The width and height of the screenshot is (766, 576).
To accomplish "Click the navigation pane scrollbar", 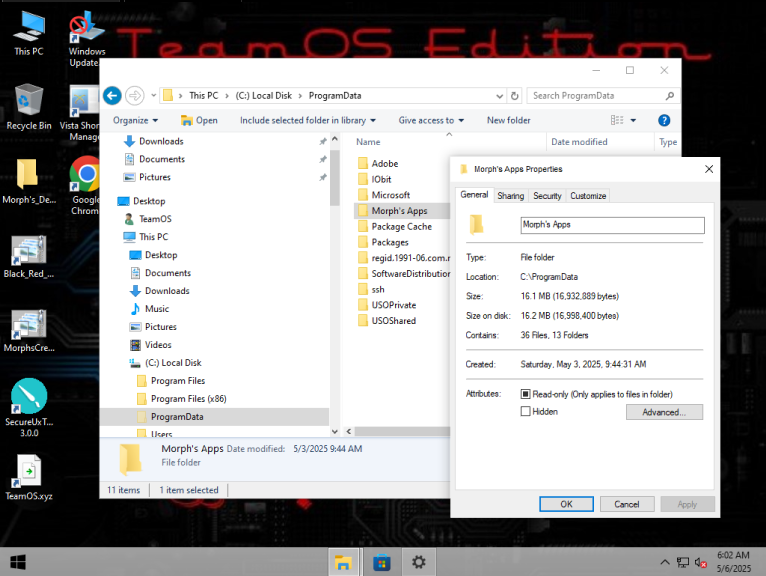I will [335, 178].
